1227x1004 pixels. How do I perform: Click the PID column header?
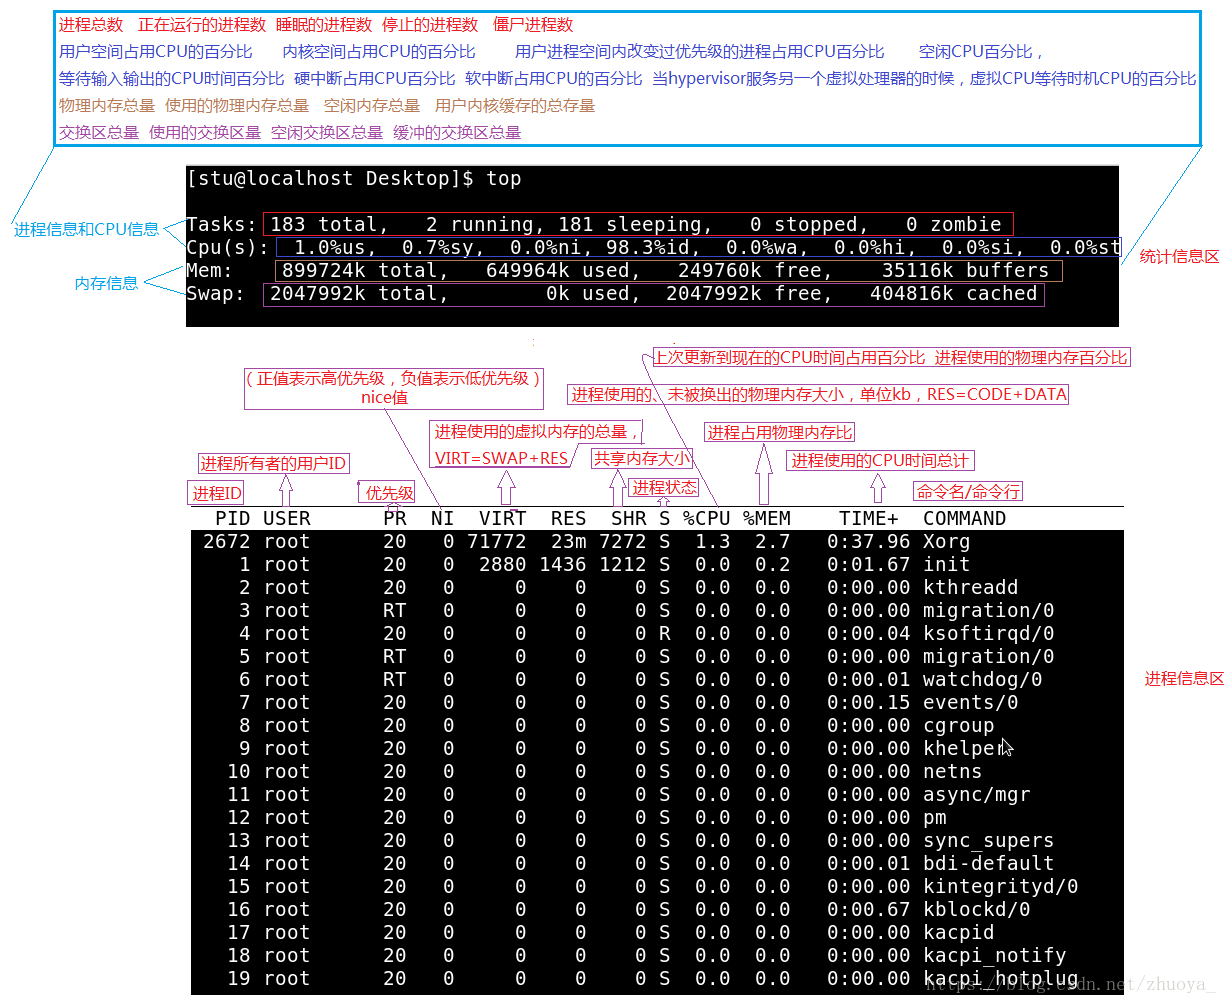point(232,518)
